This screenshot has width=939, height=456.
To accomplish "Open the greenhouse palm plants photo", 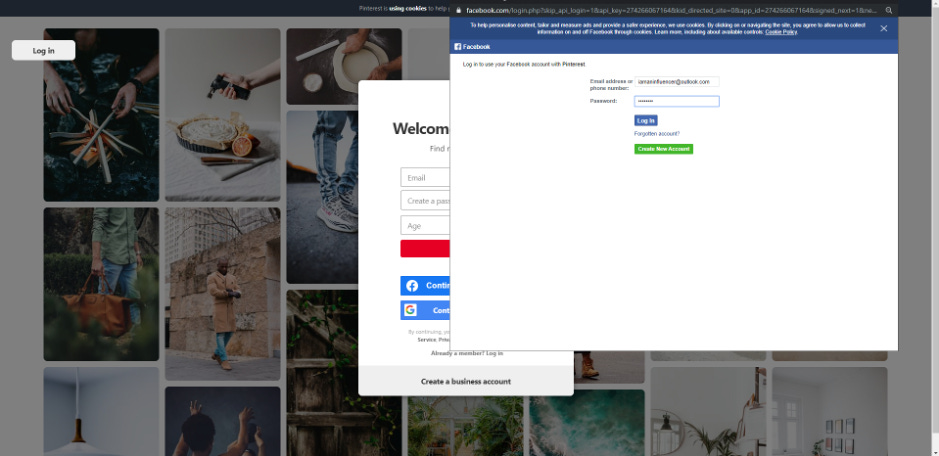I will [x=466, y=425].
